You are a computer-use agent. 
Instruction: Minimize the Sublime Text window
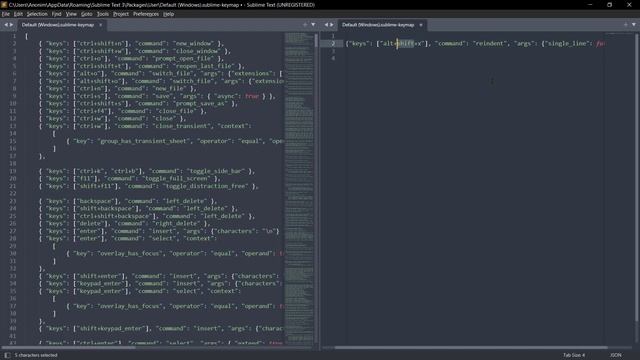point(590,4)
